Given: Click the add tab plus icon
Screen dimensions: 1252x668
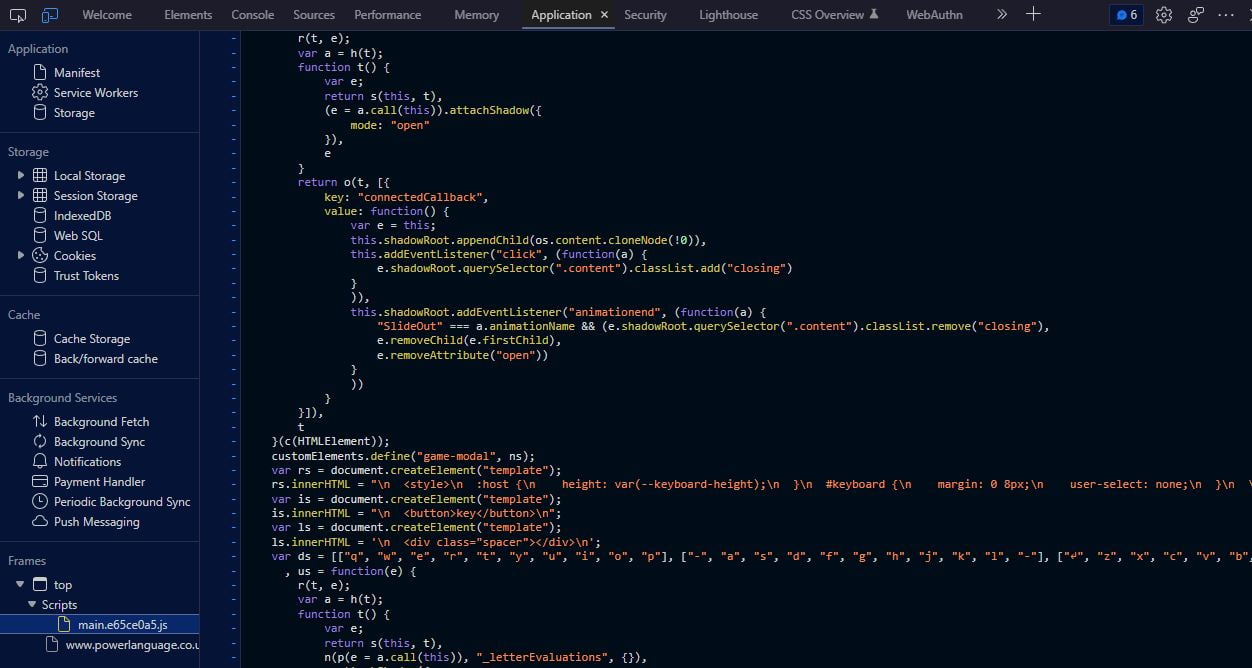Looking at the screenshot, I should tap(1034, 14).
